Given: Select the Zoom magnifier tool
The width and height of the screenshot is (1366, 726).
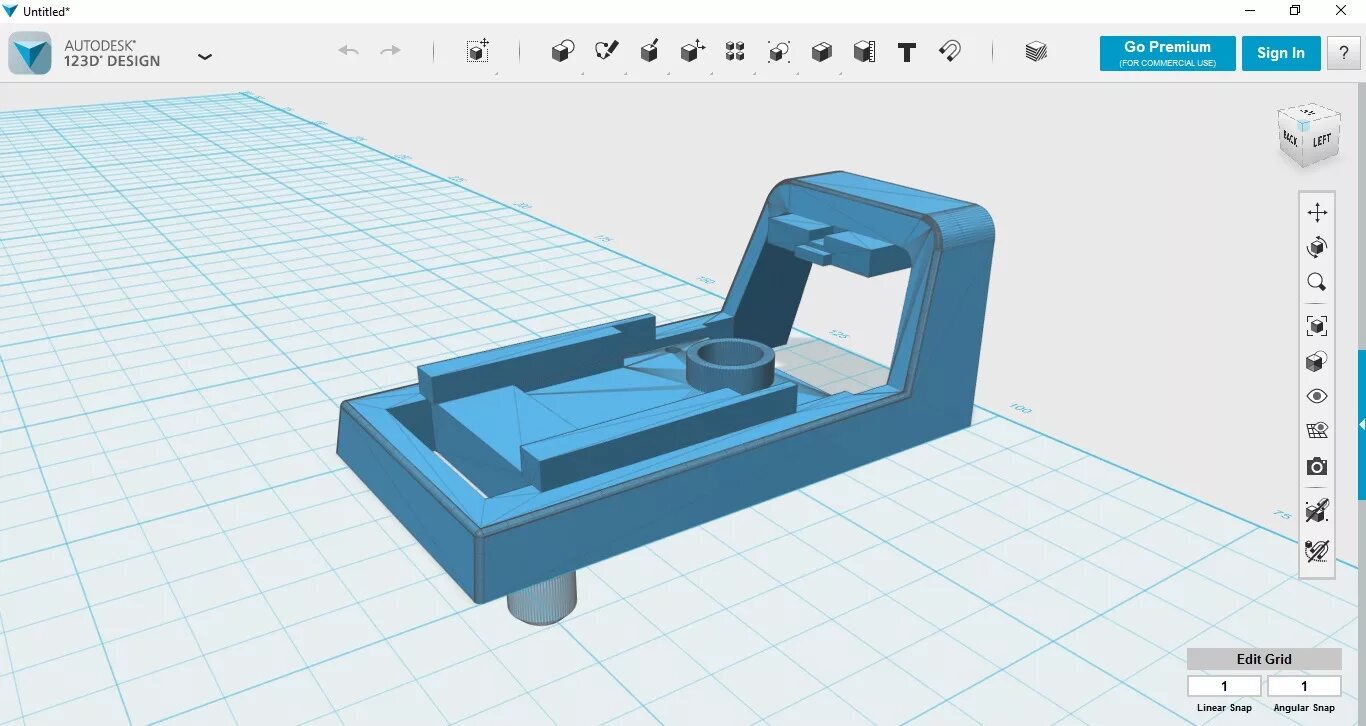Looking at the screenshot, I should [x=1317, y=282].
